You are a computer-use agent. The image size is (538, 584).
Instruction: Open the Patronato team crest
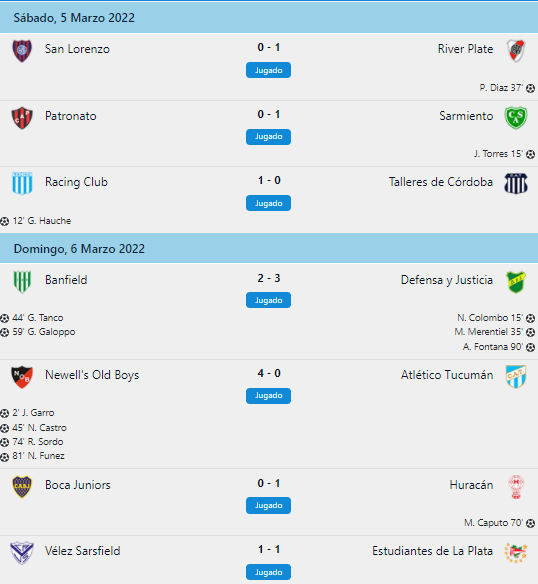click(x=22, y=118)
